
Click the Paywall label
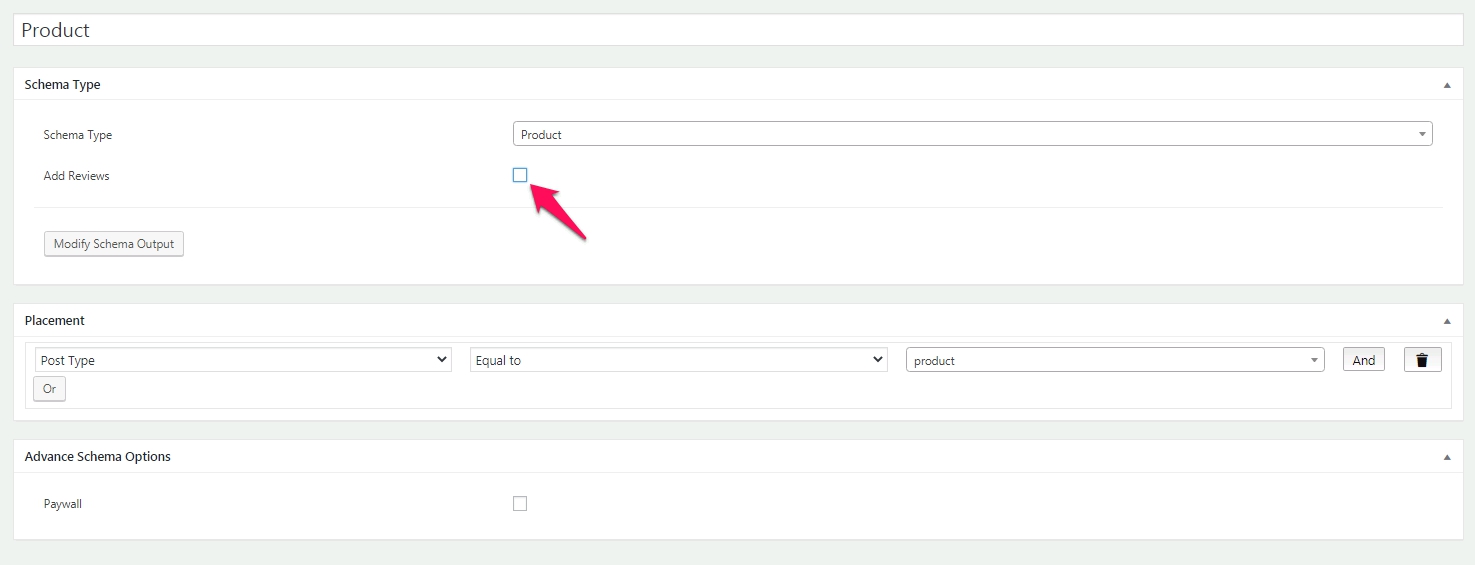(x=63, y=504)
